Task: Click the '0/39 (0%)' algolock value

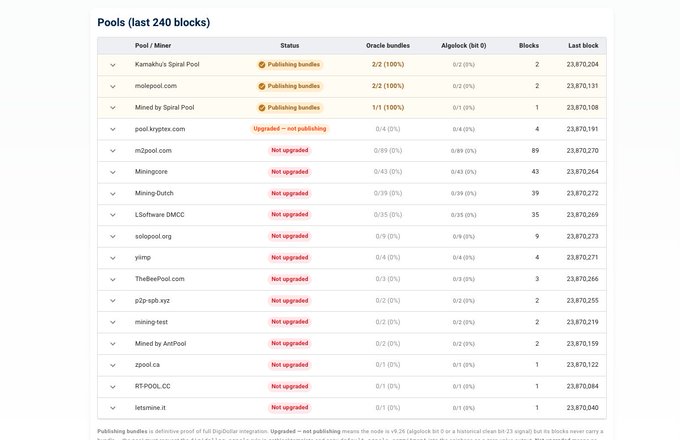Action: (x=464, y=193)
